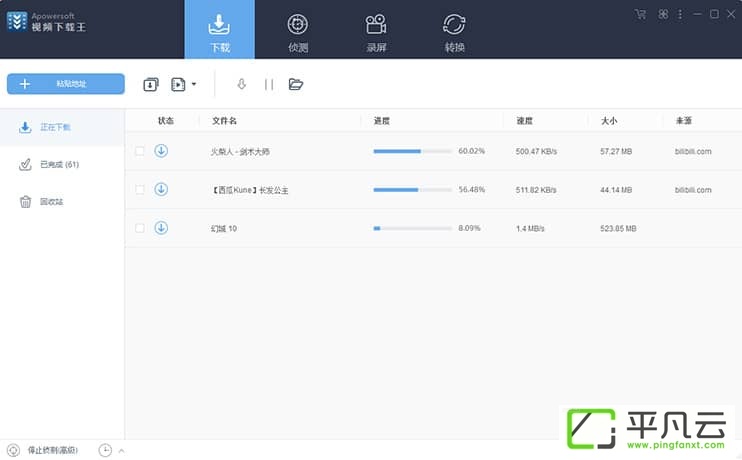The height and width of the screenshot is (460, 742).
Task: Click the 8.09% progress bar
Action: (x=413, y=228)
